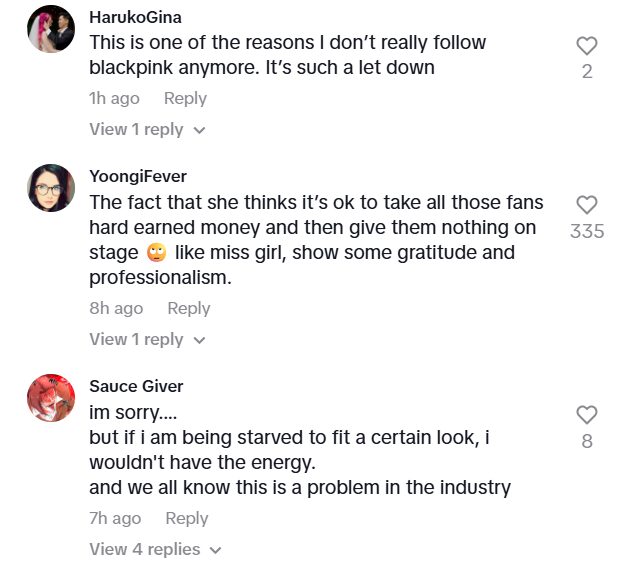
Task: Expand "View 4 replies" under Sauce Giver's comment
Action: 155,549
